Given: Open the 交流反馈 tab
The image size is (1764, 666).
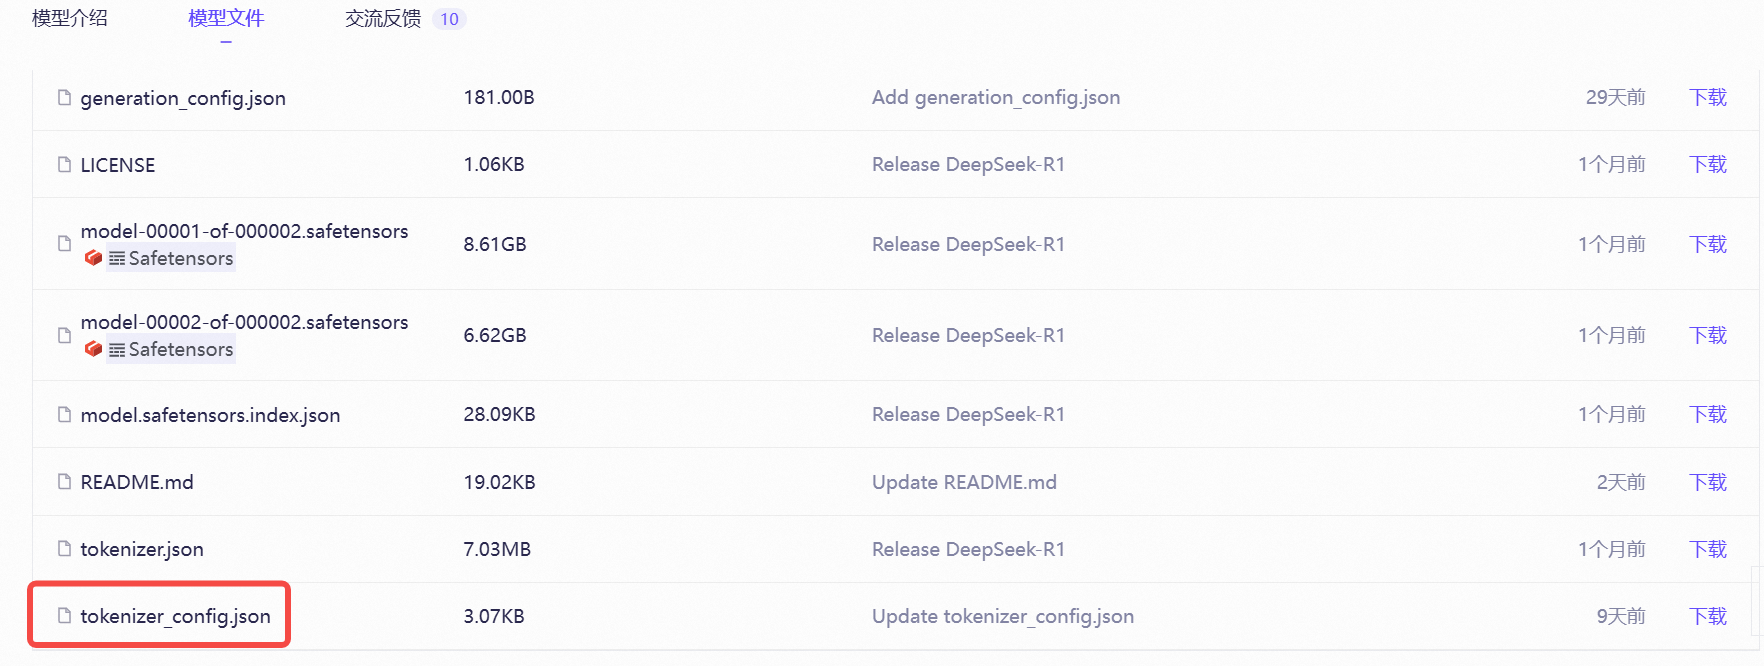Looking at the screenshot, I should point(383,19).
